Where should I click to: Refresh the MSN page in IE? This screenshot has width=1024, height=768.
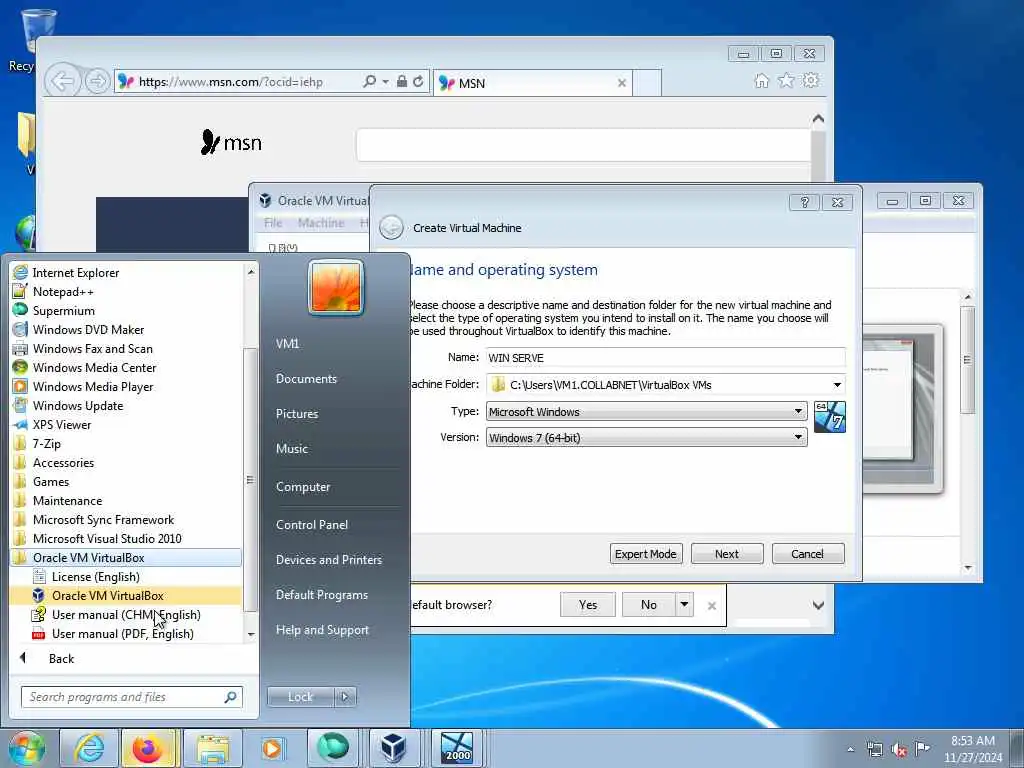(x=418, y=82)
